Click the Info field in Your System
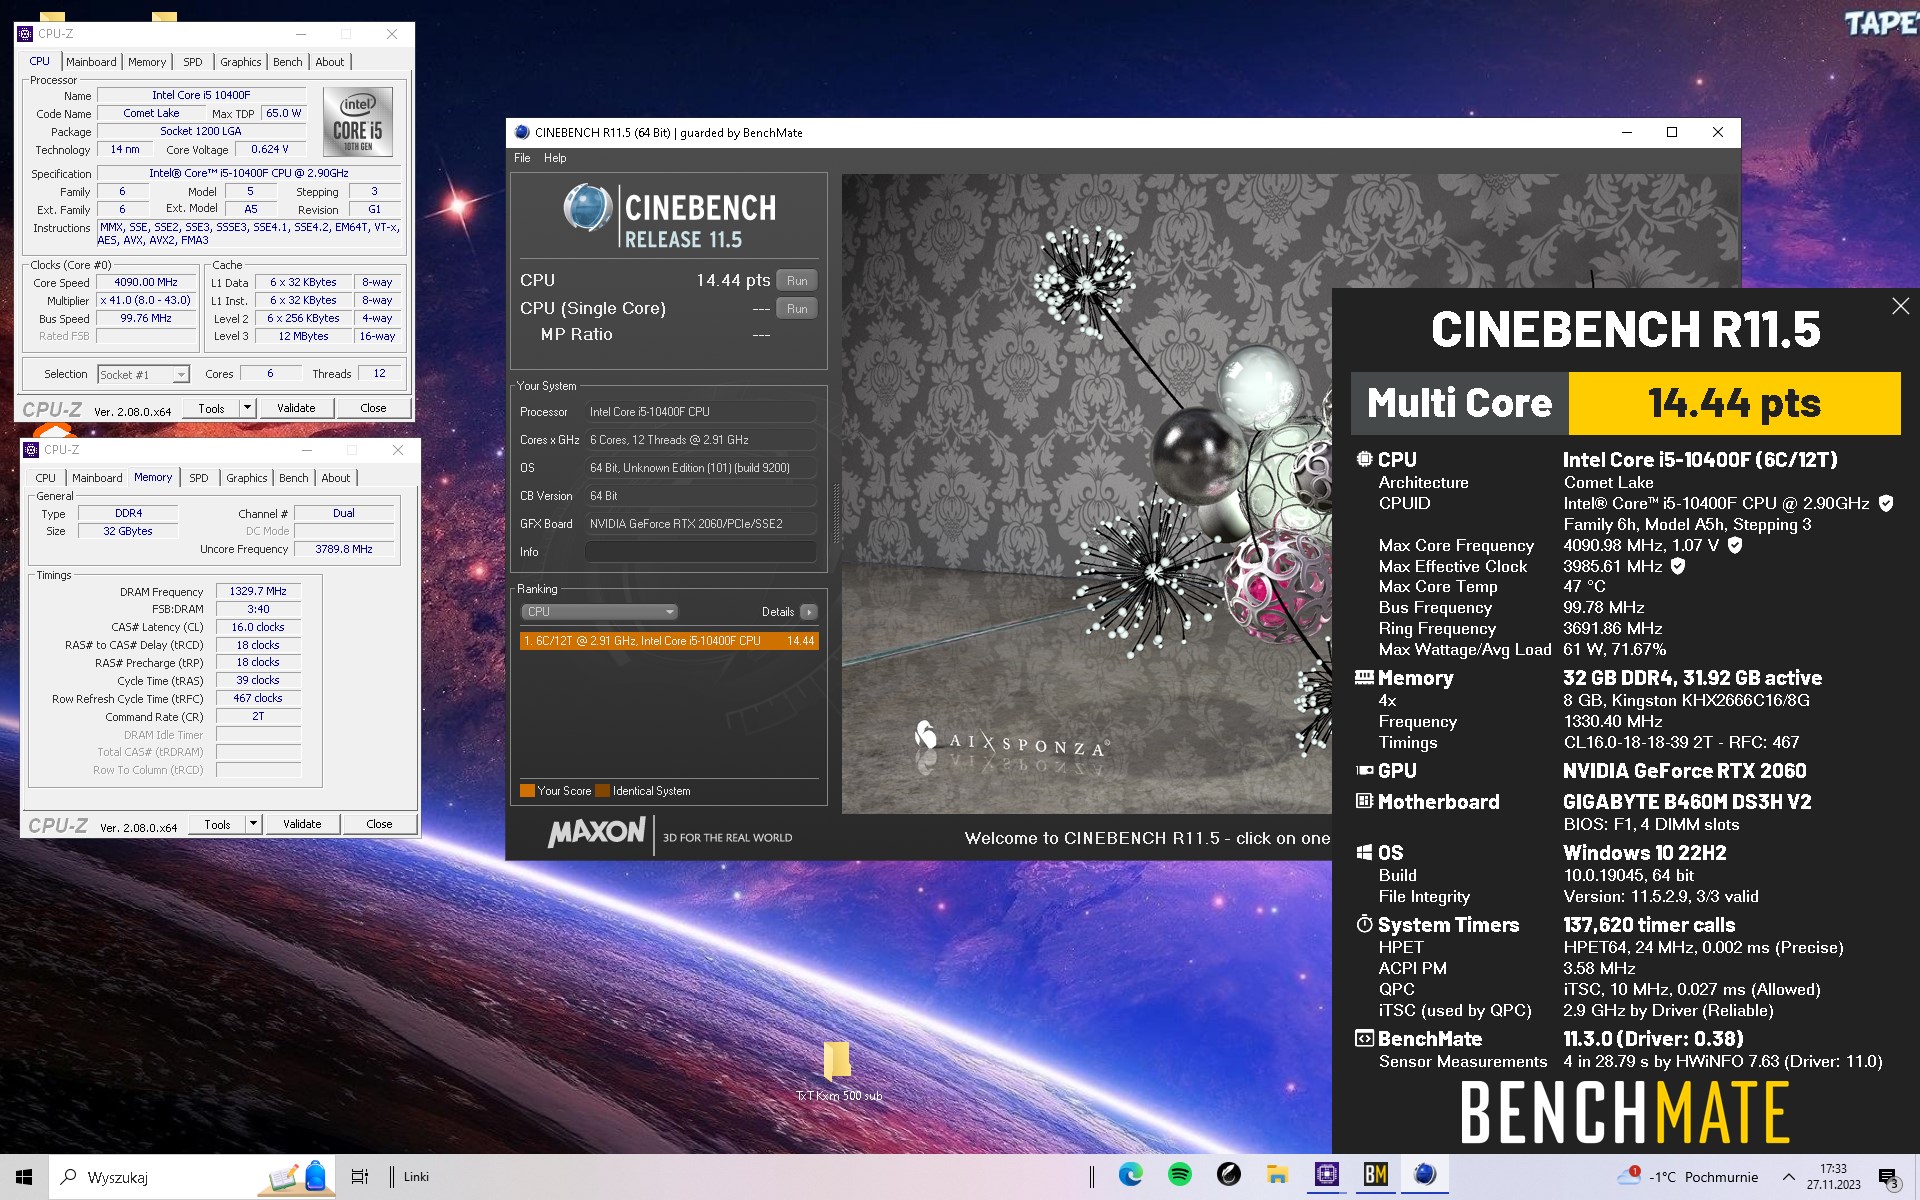 (700, 552)
